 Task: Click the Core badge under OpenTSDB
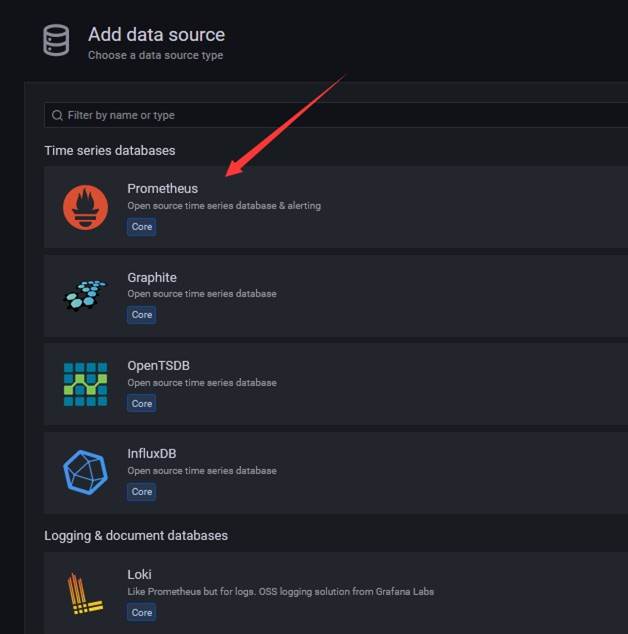click(x=142, y=404)
